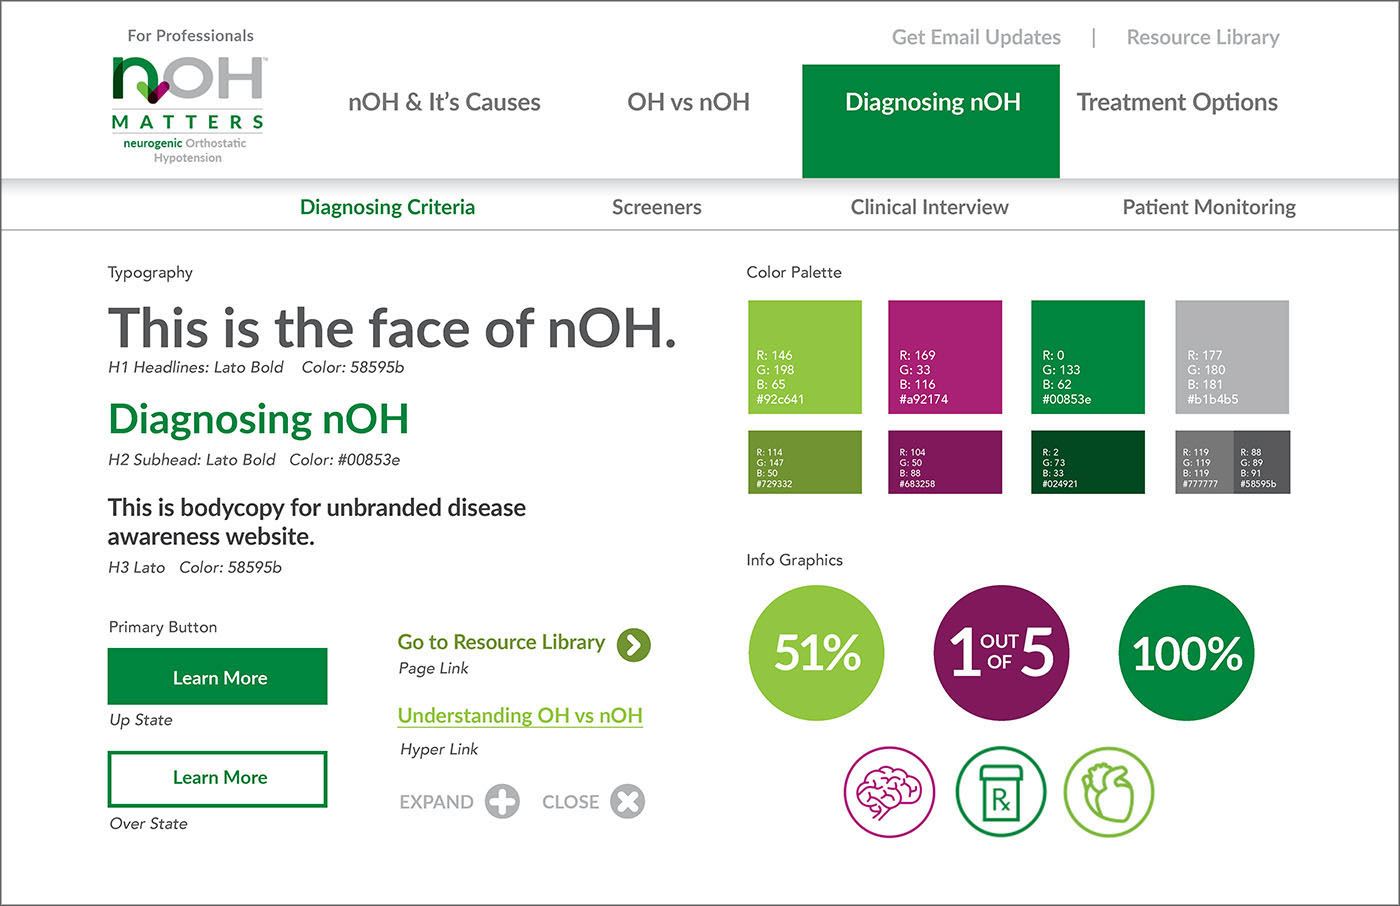Click the Primary Button label
Image resolution: width=1400 pixels, height=906 pixels.
click(162, 627)
